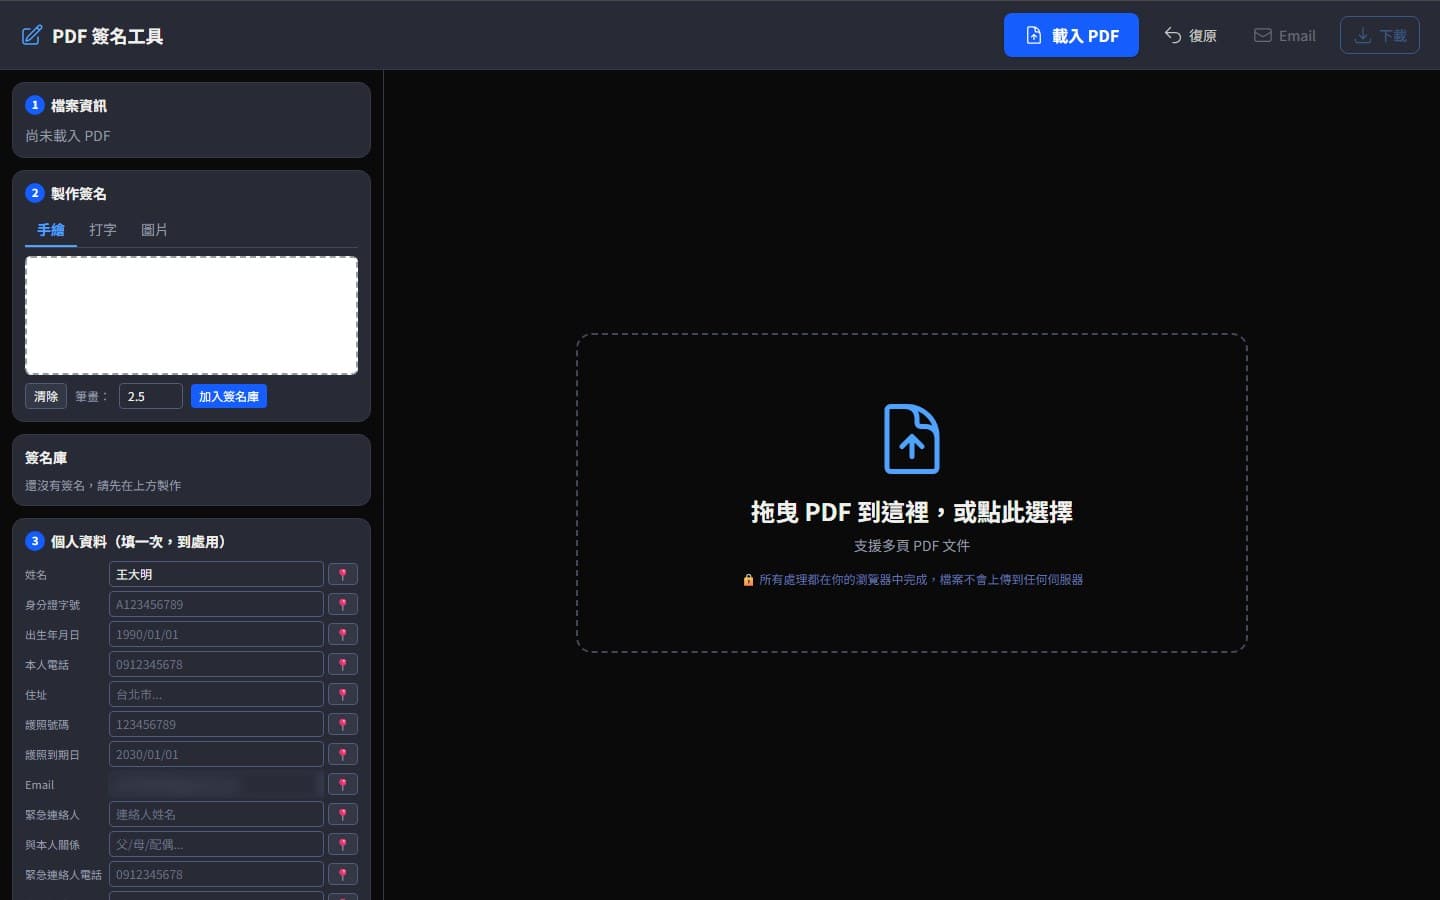Click the pin icon for 緊急連絡人 row
1440x900 pixels.
[x=343, y=814]
